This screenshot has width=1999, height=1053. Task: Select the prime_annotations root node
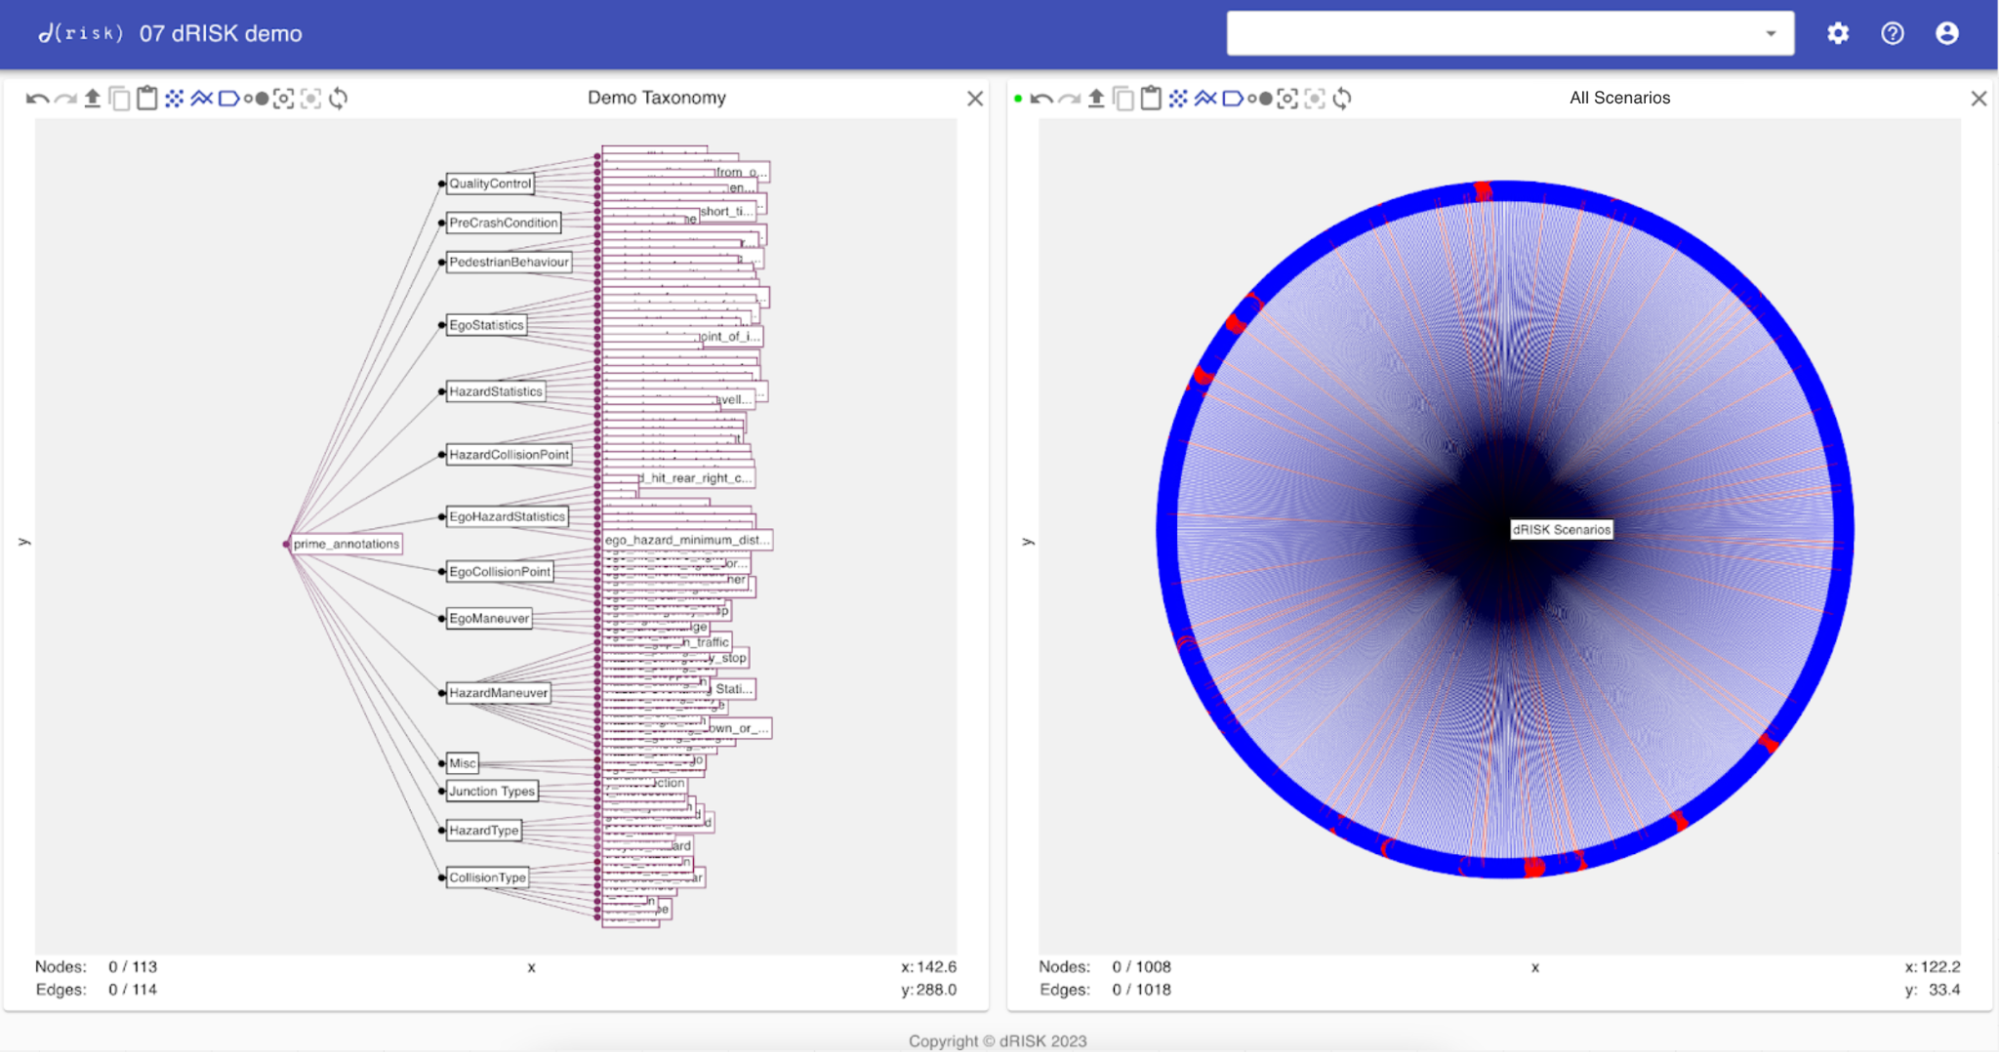click(346, 544)
